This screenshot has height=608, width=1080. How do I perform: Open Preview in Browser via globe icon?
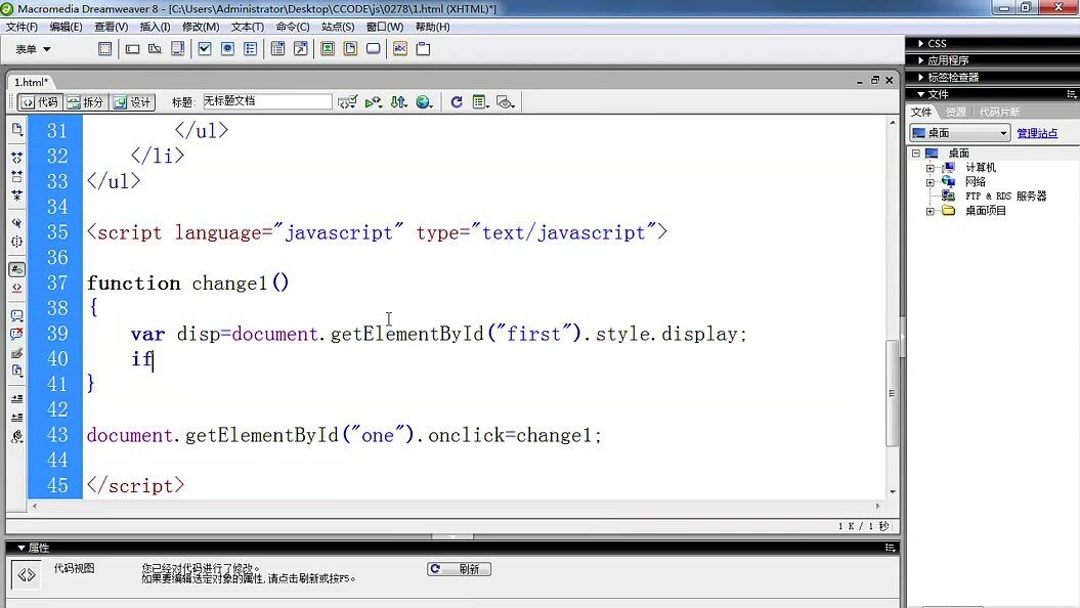423,101
